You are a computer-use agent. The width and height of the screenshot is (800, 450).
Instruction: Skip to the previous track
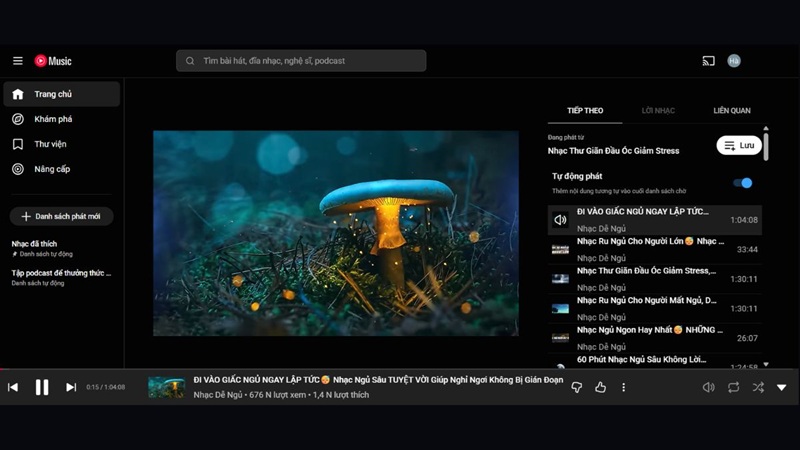(x=13, y=387)
